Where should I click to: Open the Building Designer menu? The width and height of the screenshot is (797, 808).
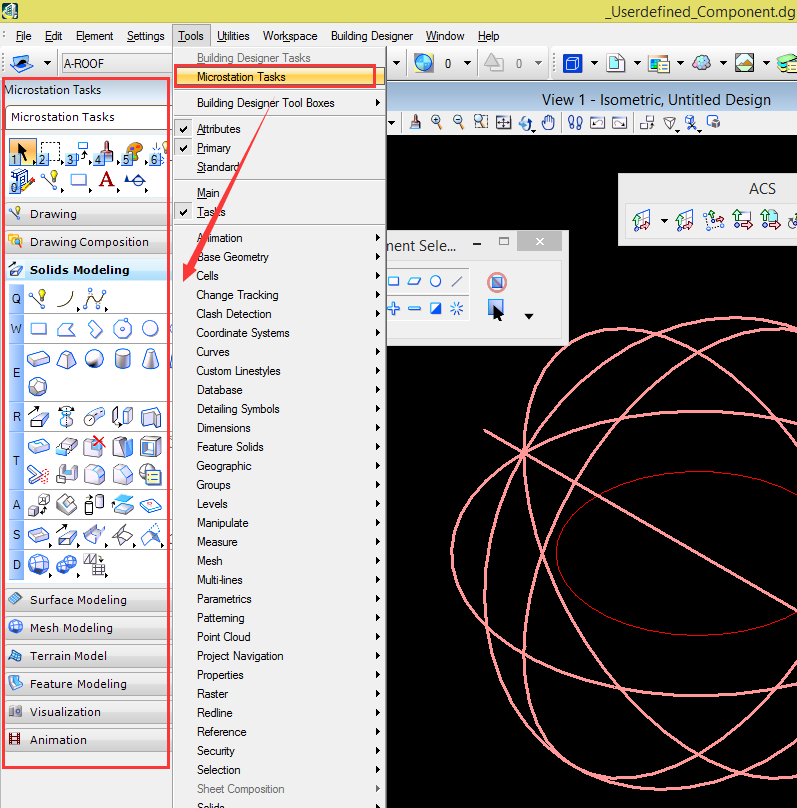click(371, 36)
